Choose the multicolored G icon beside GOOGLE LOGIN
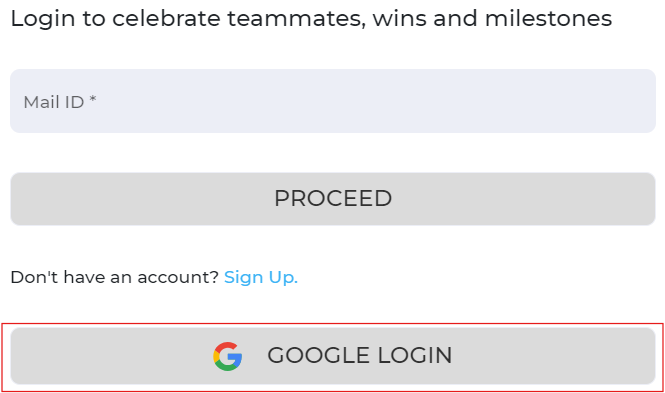Viewport: 665px width, 393px height. (x=228, y=356)
